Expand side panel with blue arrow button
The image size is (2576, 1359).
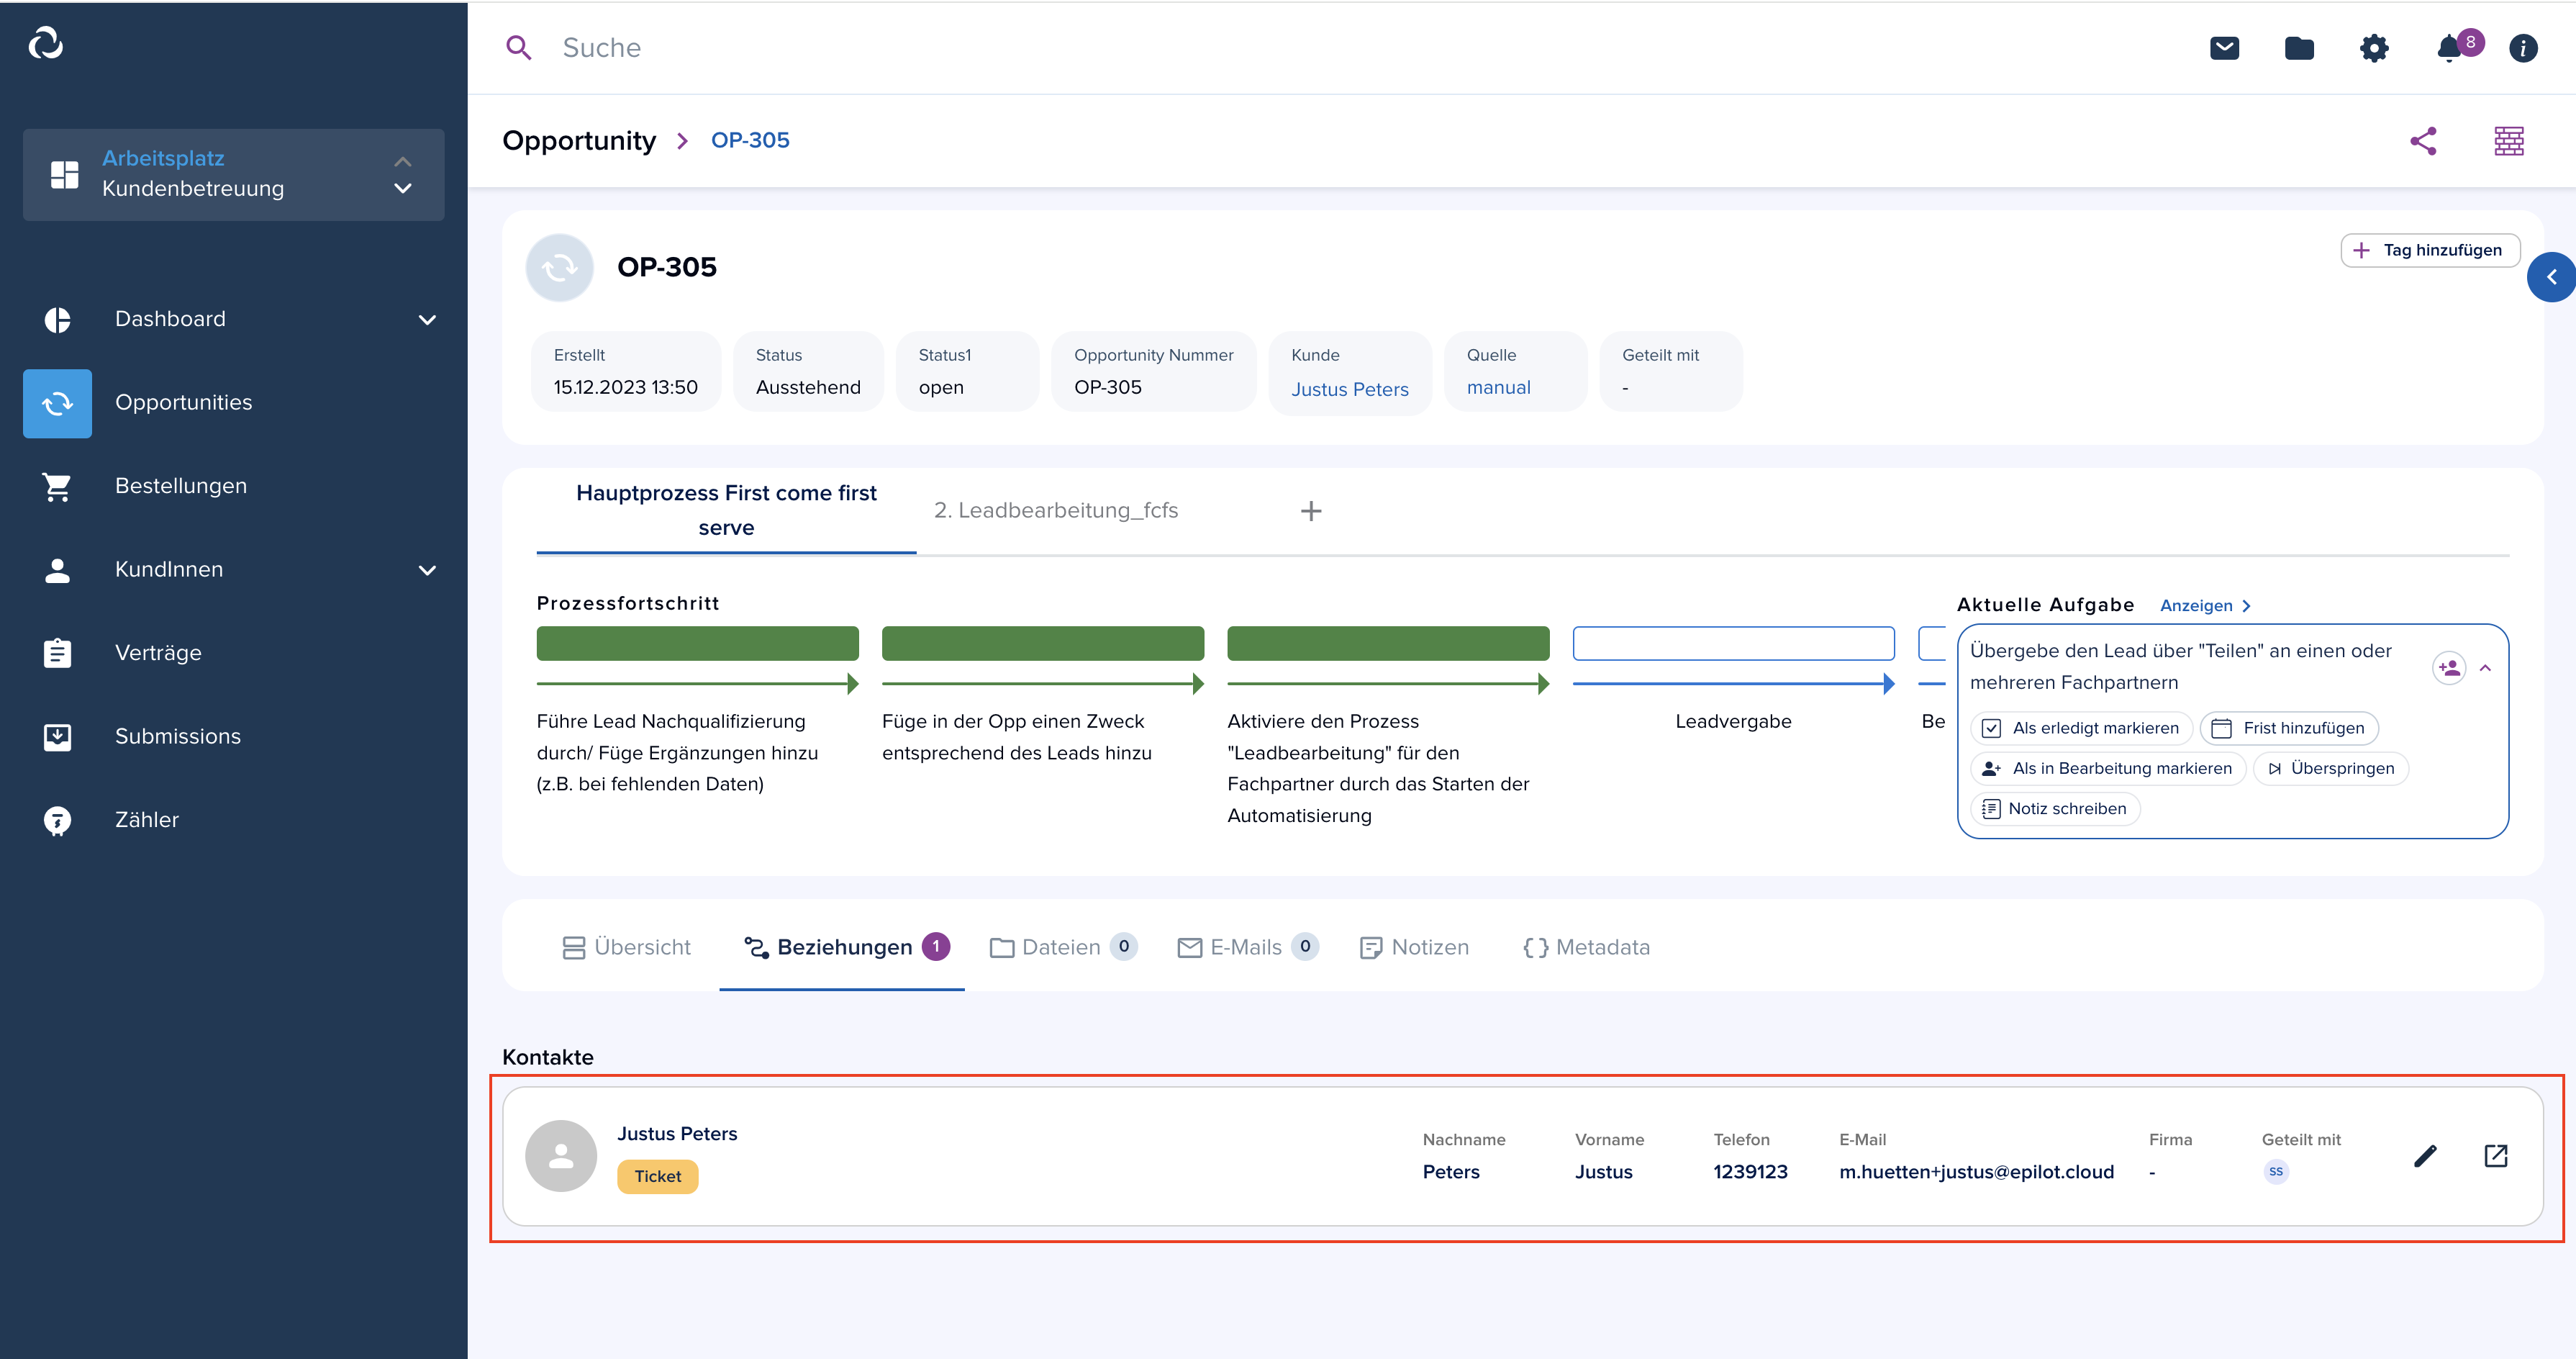click(x=2551, y=277)
